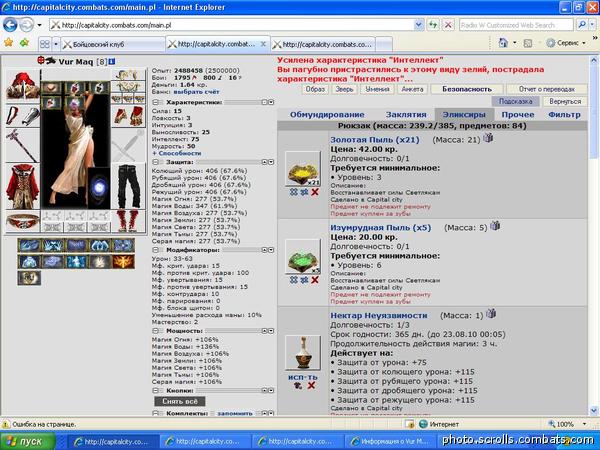This screenshot has width=600, height=450.
Task: Click the выбрать счёт bank link
Action: 196,92
